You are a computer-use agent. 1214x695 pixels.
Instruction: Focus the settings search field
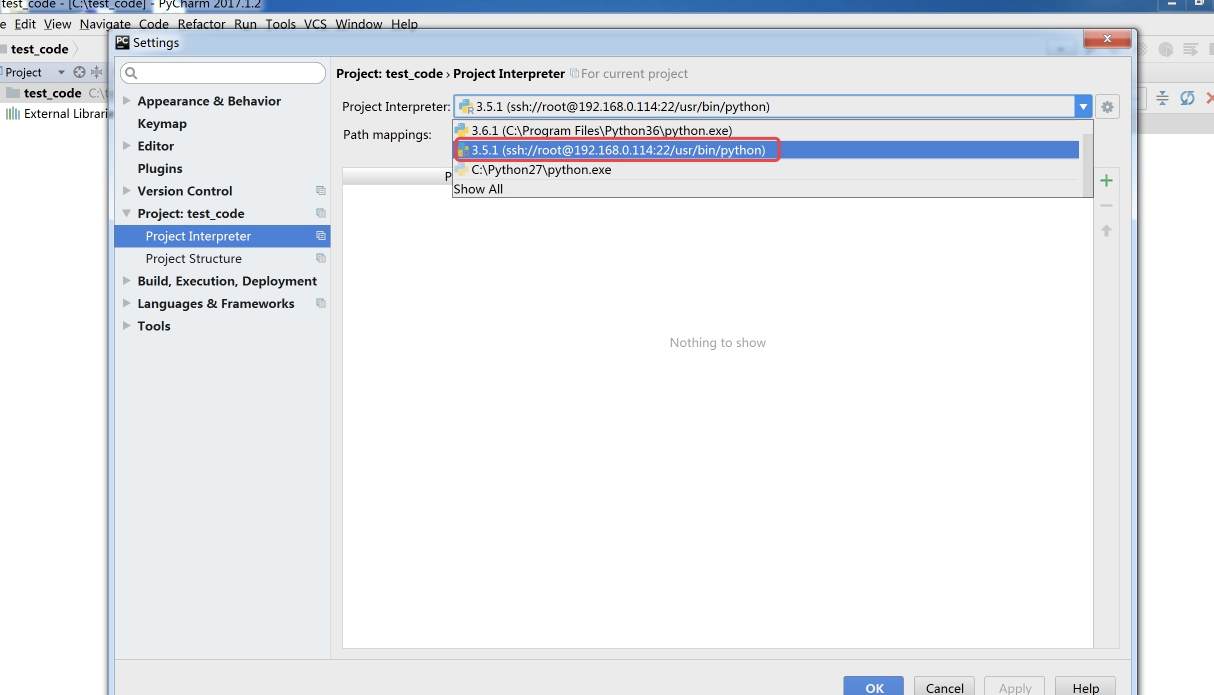point(222,73)
